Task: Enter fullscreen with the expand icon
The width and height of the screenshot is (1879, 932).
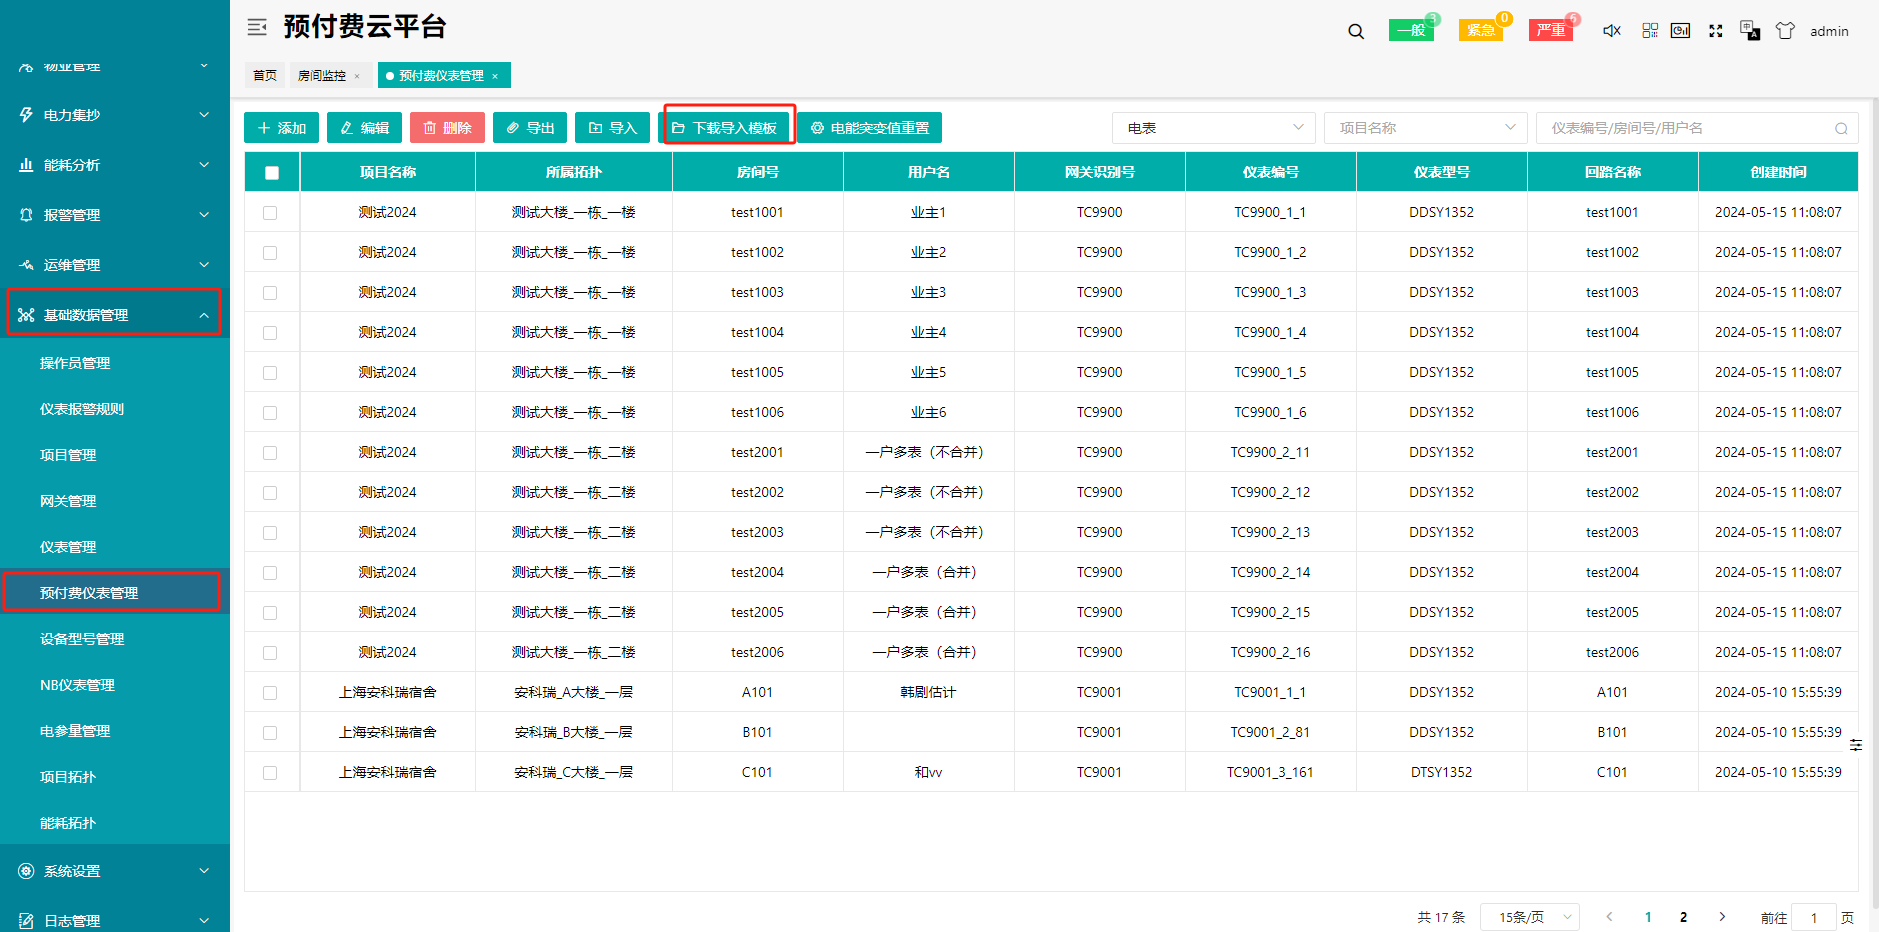Action: (1716, 31)
